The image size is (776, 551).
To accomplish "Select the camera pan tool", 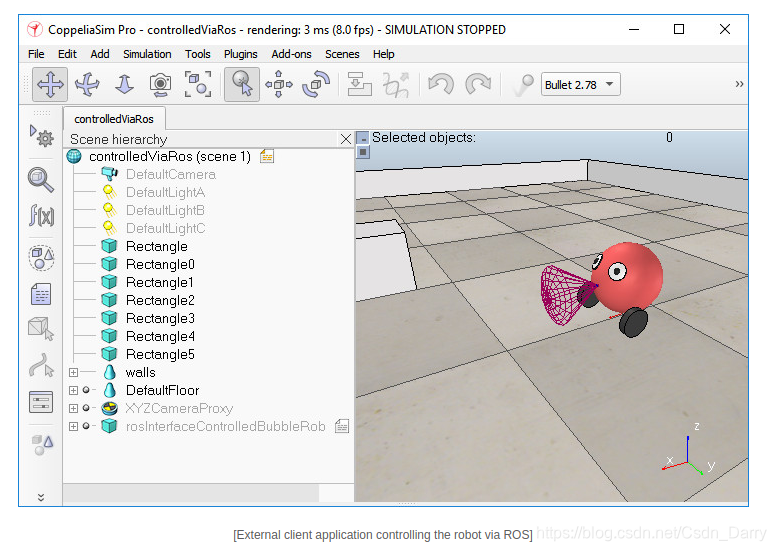I will [50, 84].
